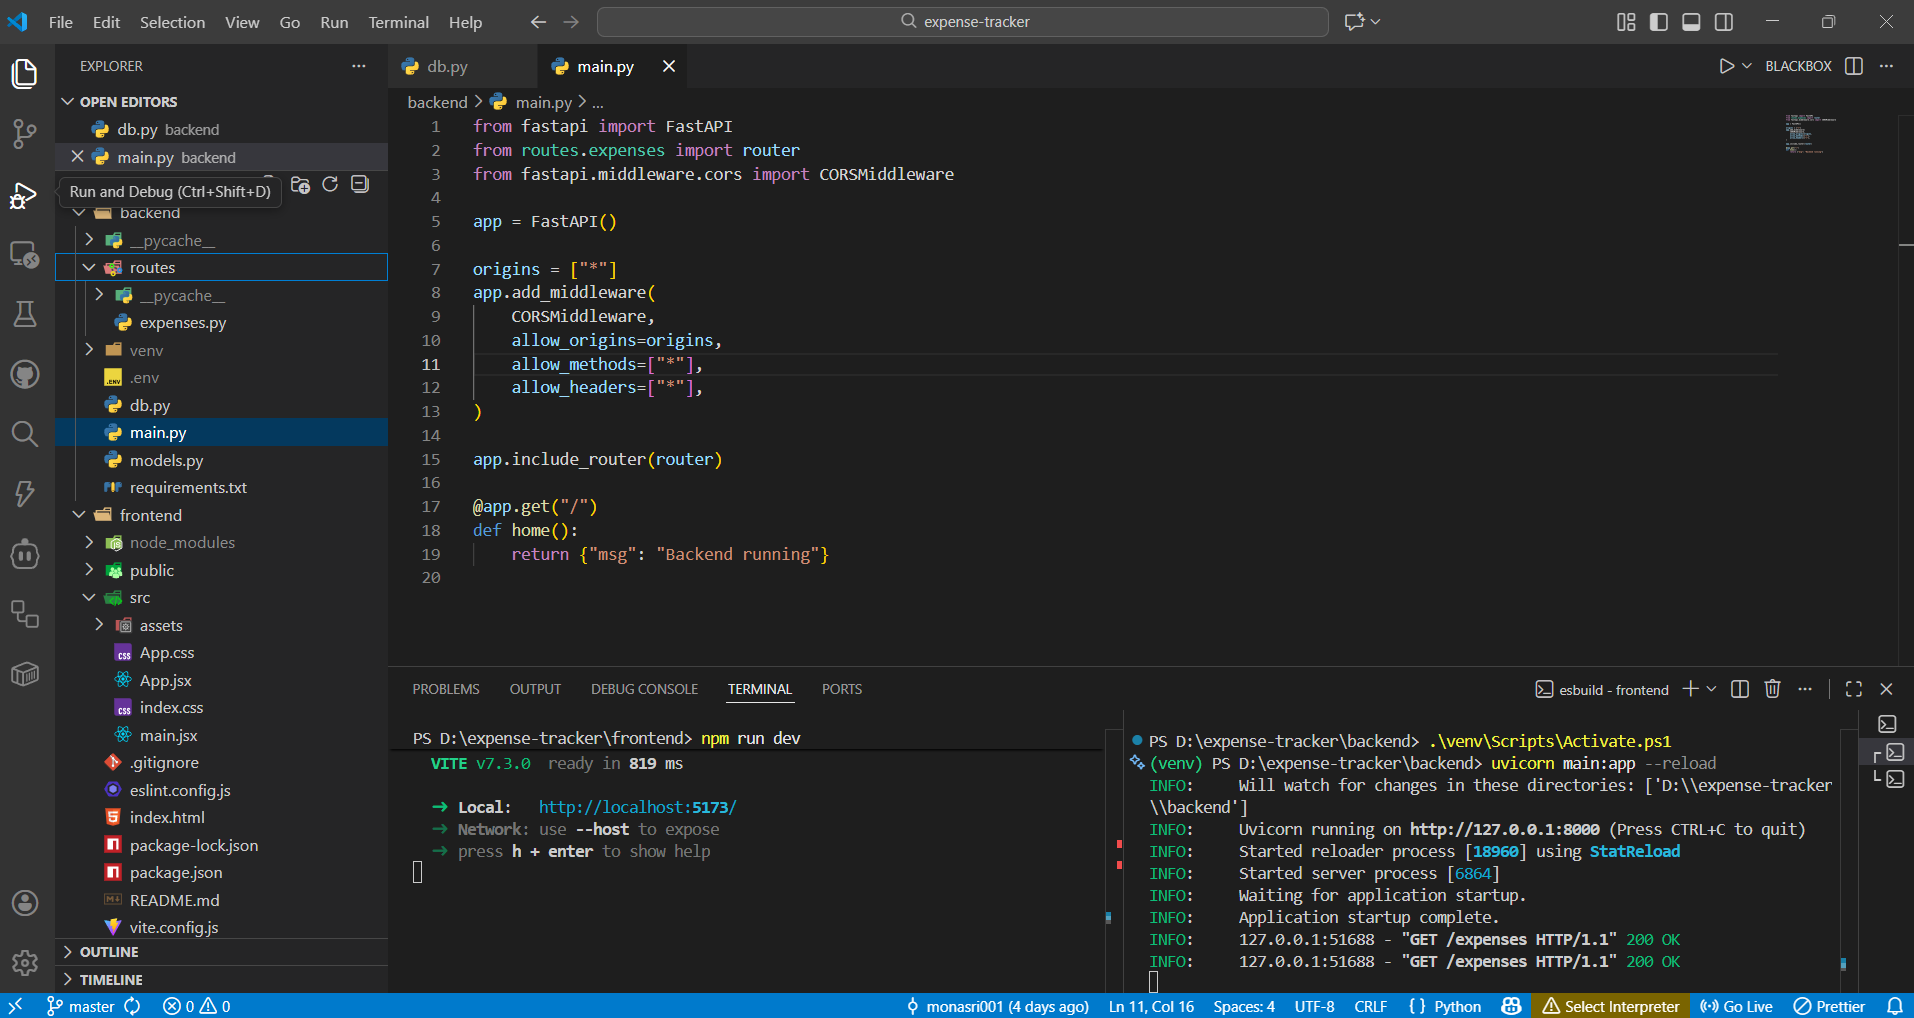Click the Go Live status button

1736,1006
